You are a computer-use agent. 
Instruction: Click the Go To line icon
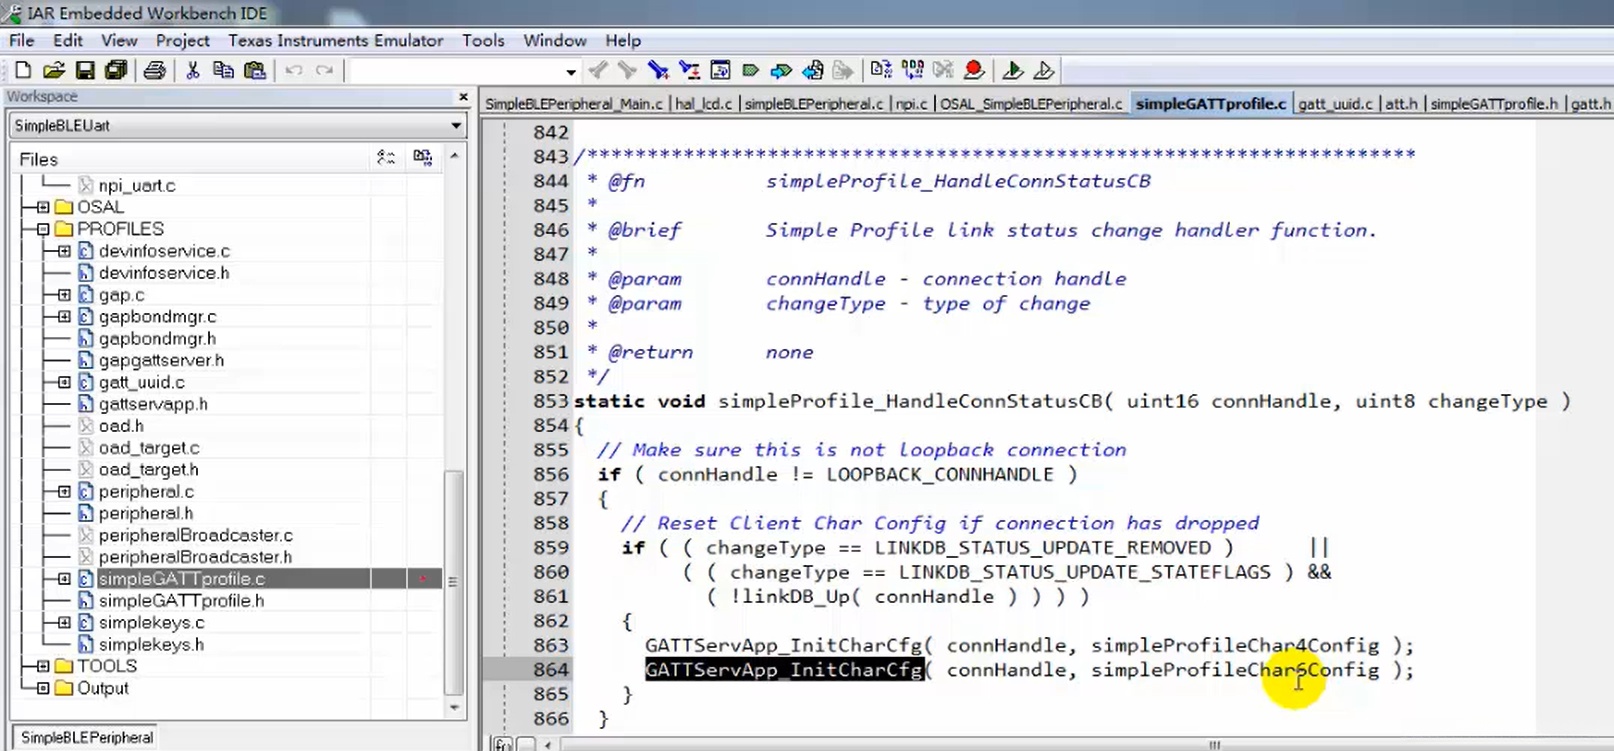pos(720,70)
